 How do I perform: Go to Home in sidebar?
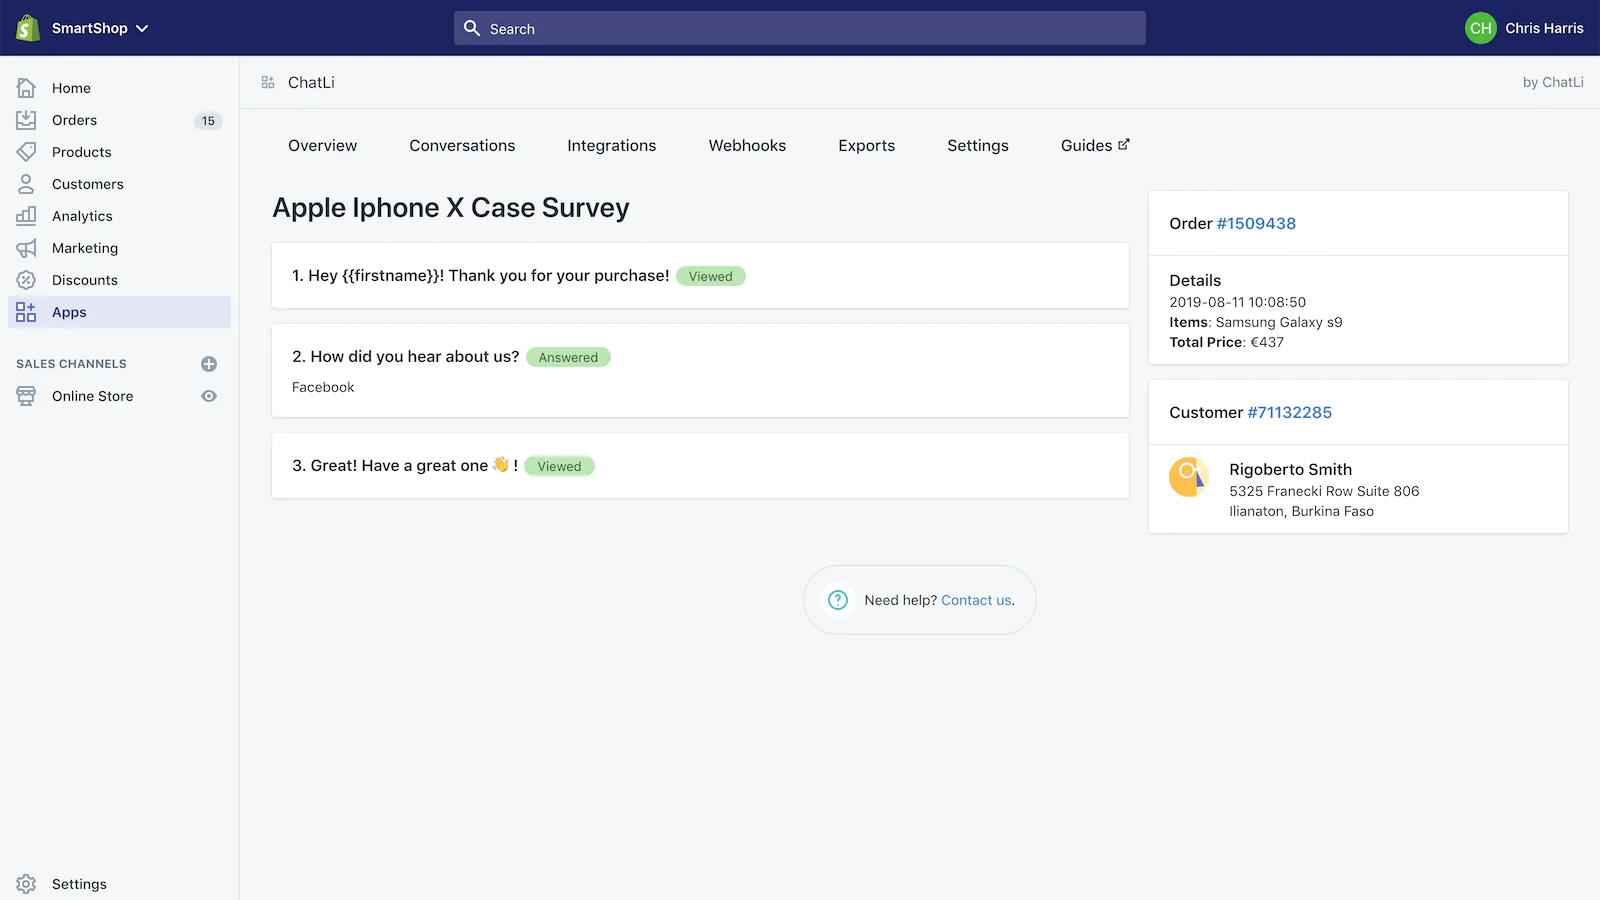click(x=71, y=88)
